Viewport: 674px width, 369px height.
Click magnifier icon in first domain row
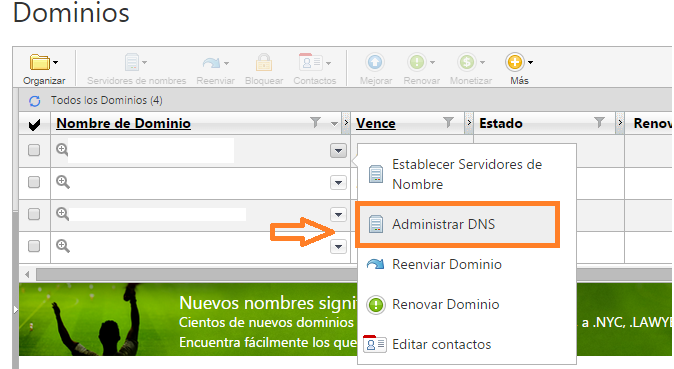[62, 150]
